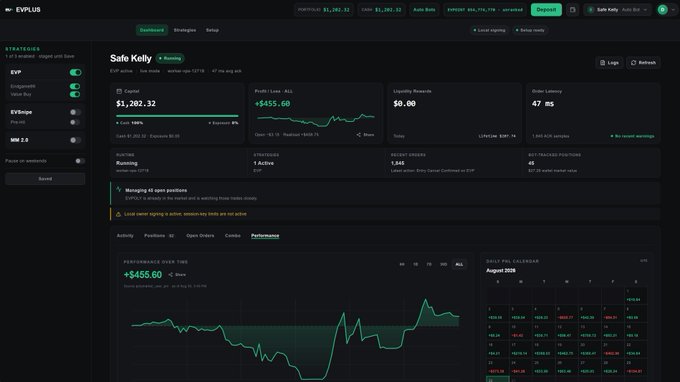Select the Activity tab
680x382 pixels.
coord(125,236)
